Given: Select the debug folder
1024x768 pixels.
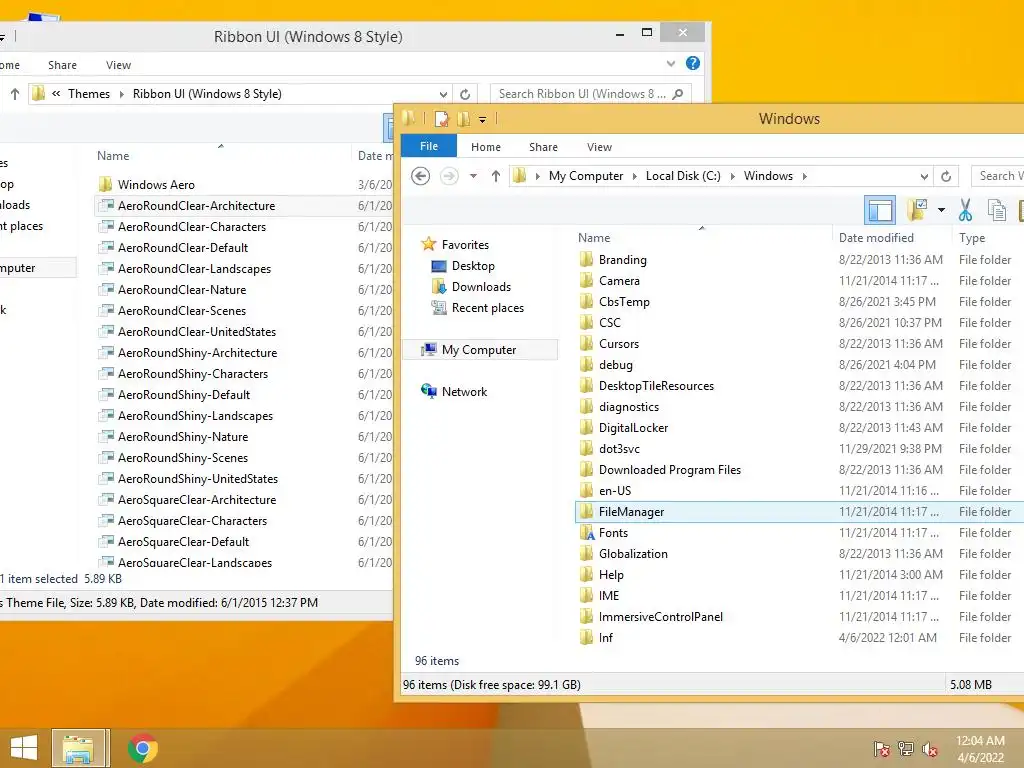Looking at the screenshot, I should 615,365.
